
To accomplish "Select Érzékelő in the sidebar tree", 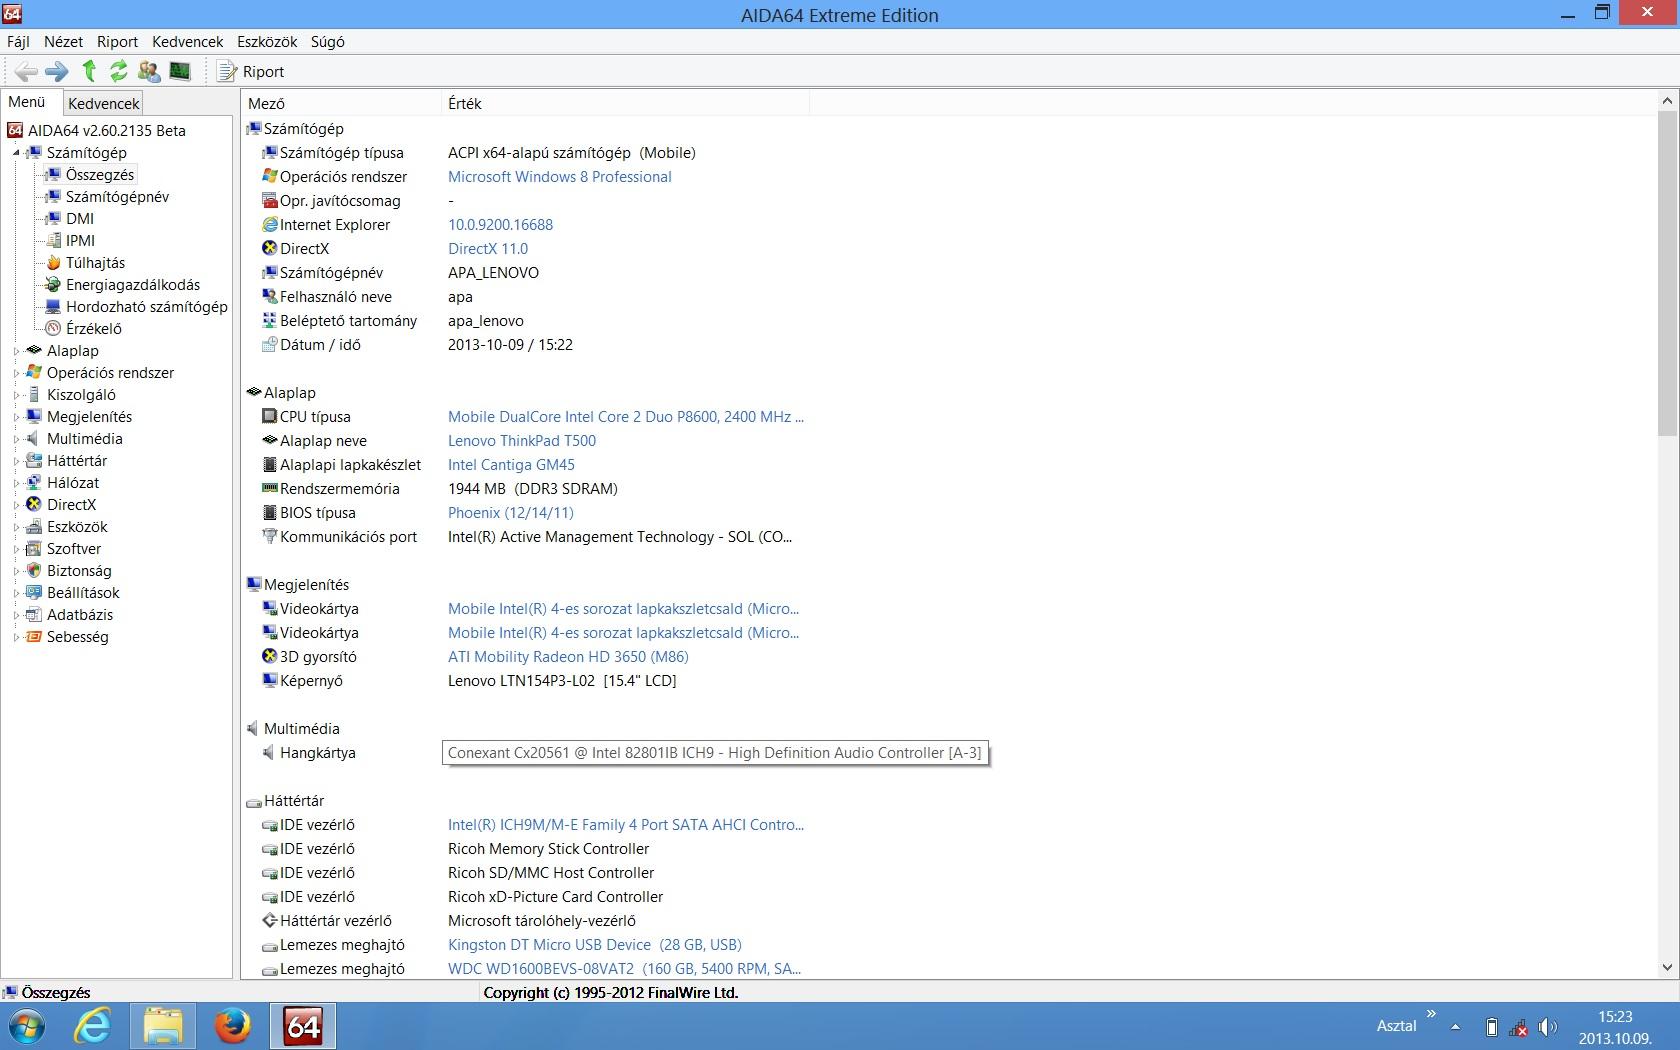I will pos(94,329).
